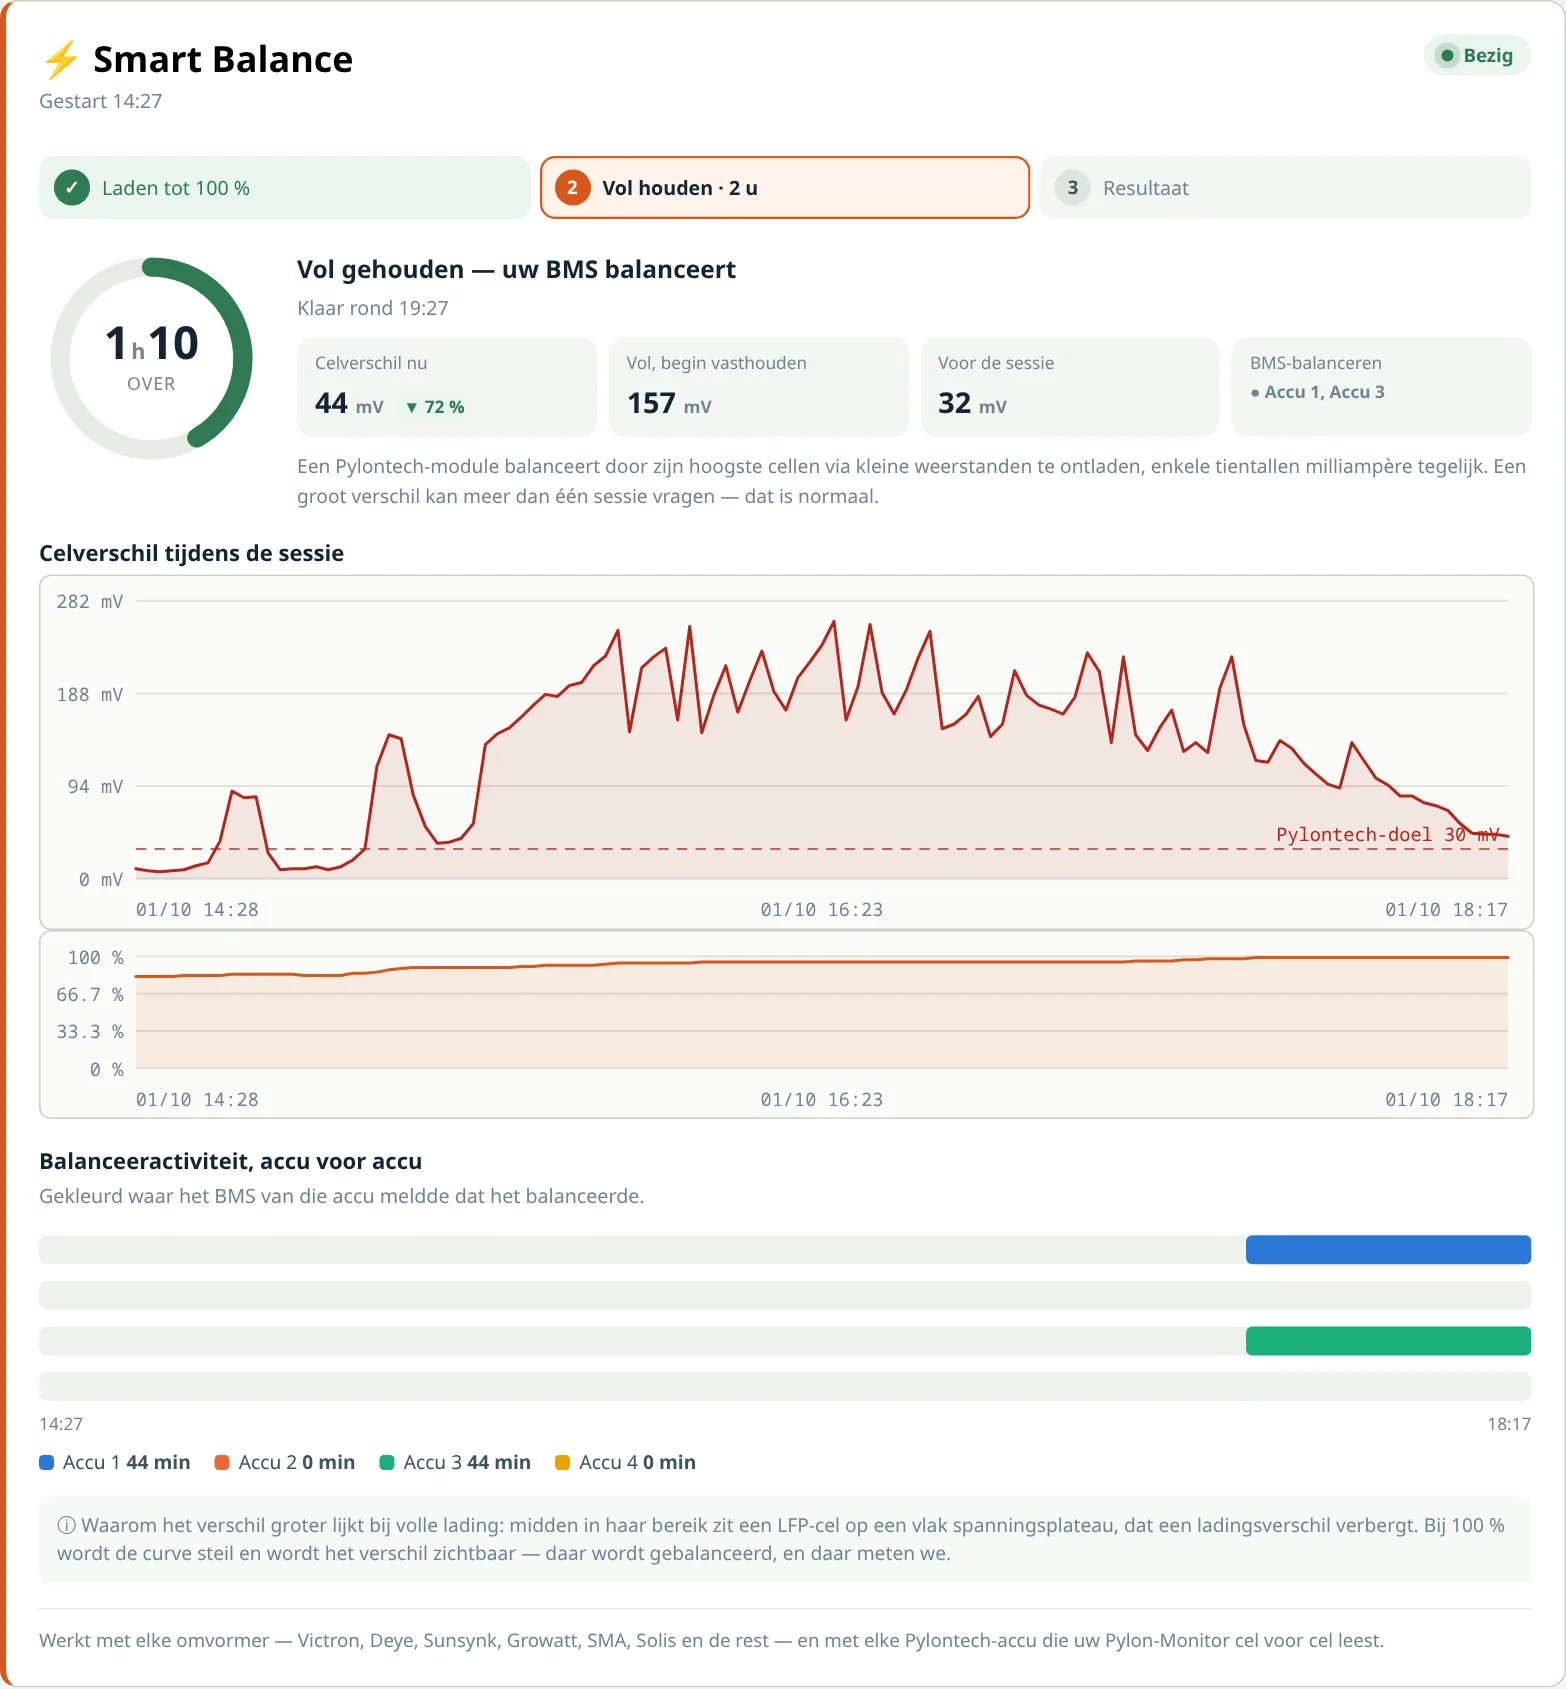The image size is (1566, 1689).
Task: Click the Vol, begin vasthouden 157 mV card
Action: click(x=759, y=387)
